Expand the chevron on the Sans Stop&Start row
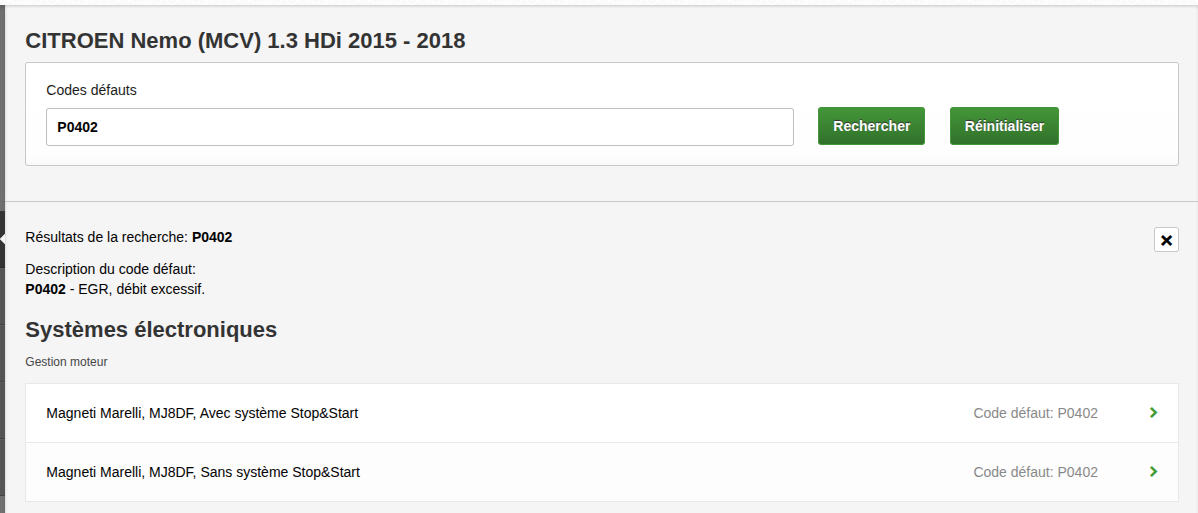1198x513 pixels. [x=1154, y=472]
